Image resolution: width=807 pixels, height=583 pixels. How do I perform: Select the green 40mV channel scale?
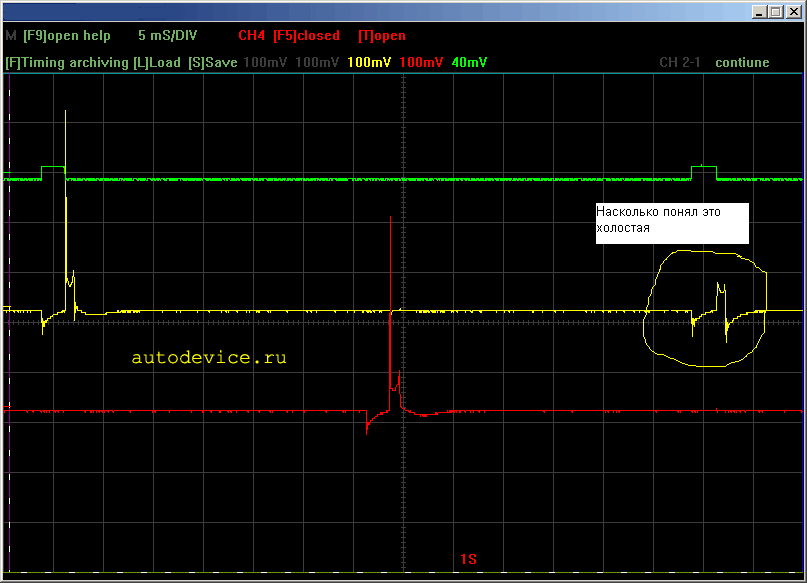pos(469,63)
